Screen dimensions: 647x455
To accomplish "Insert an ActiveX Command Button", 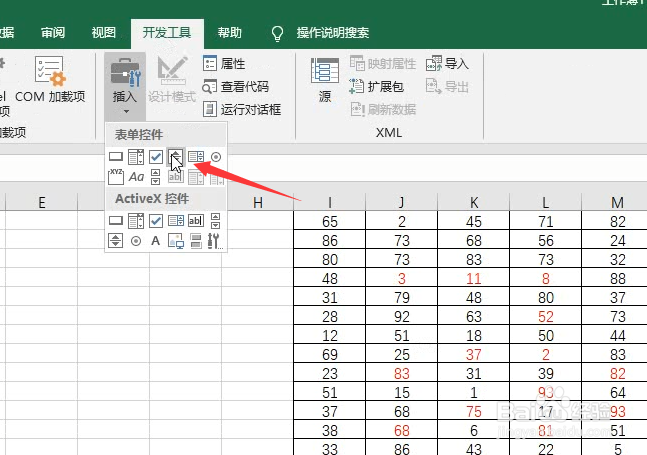I will [116, 221].
